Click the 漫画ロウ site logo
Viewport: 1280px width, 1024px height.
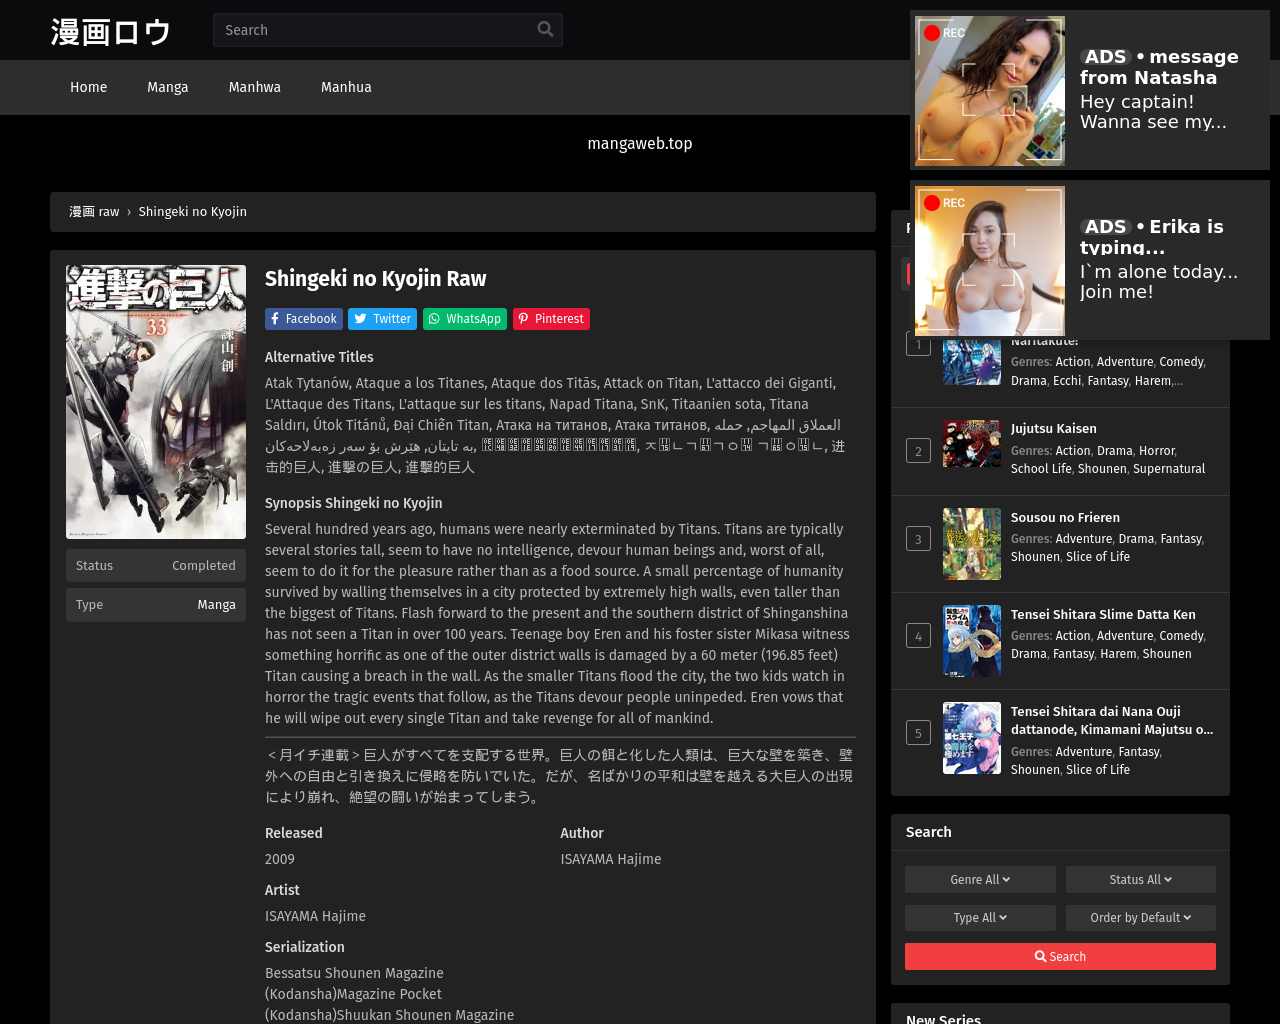(x=111, y=31)
